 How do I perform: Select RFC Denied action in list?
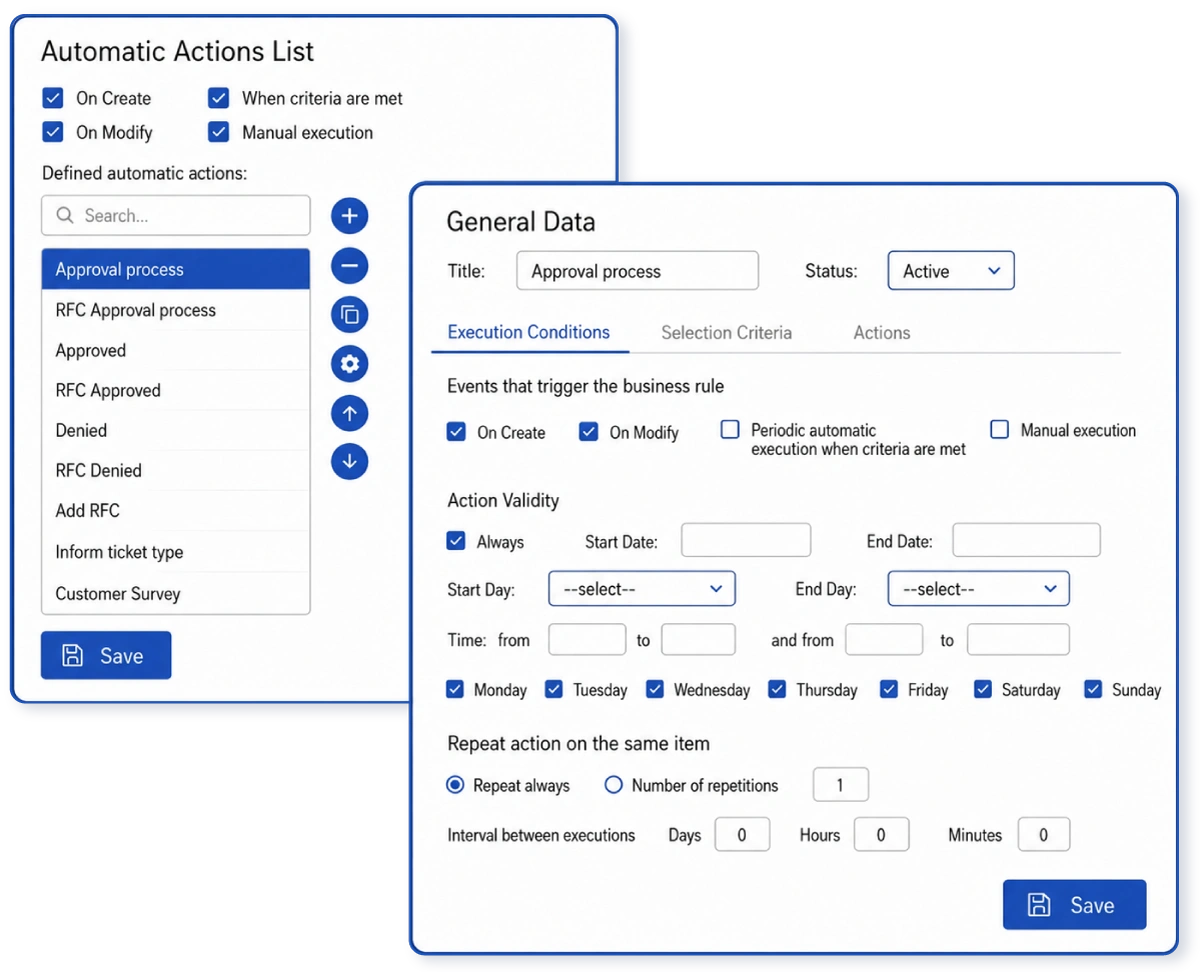(176, 470)
